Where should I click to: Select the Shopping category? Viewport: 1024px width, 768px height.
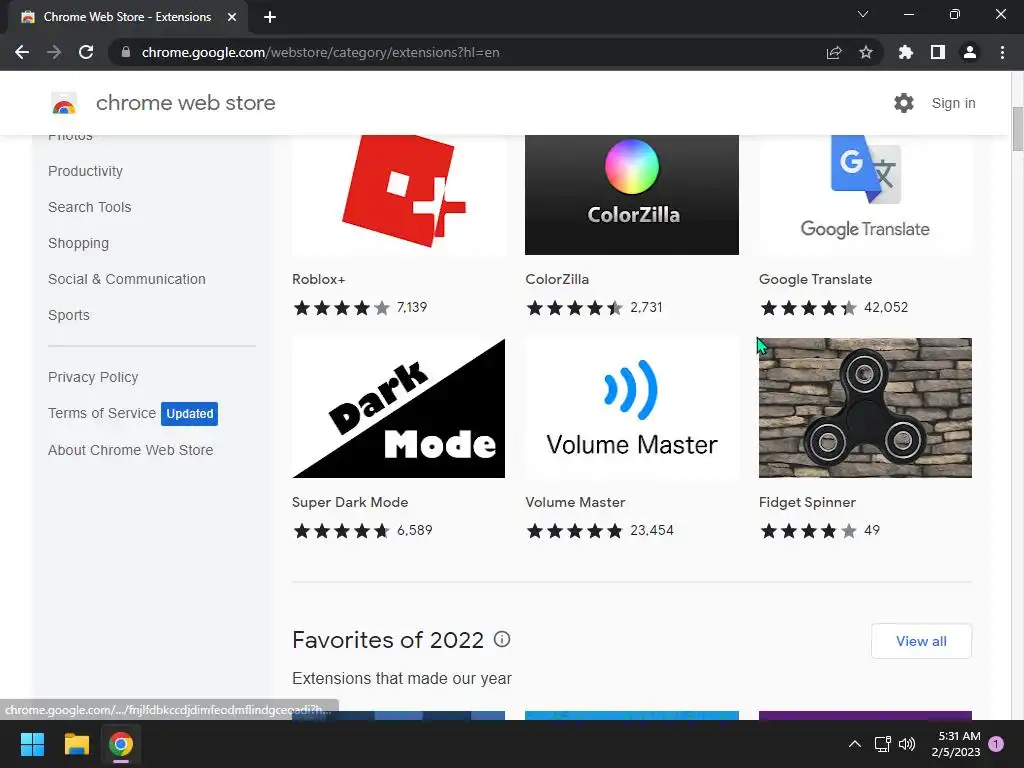point(78,243)
